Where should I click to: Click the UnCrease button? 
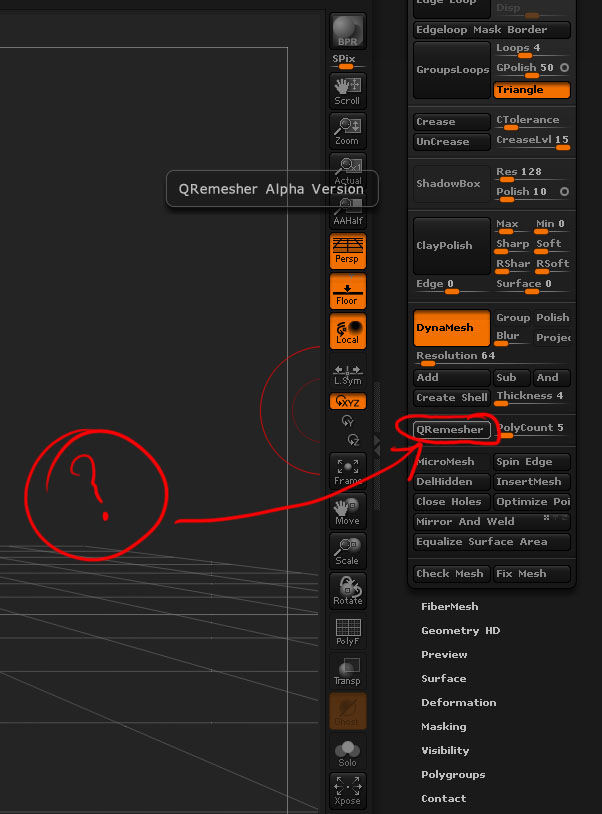click(452, 141)
